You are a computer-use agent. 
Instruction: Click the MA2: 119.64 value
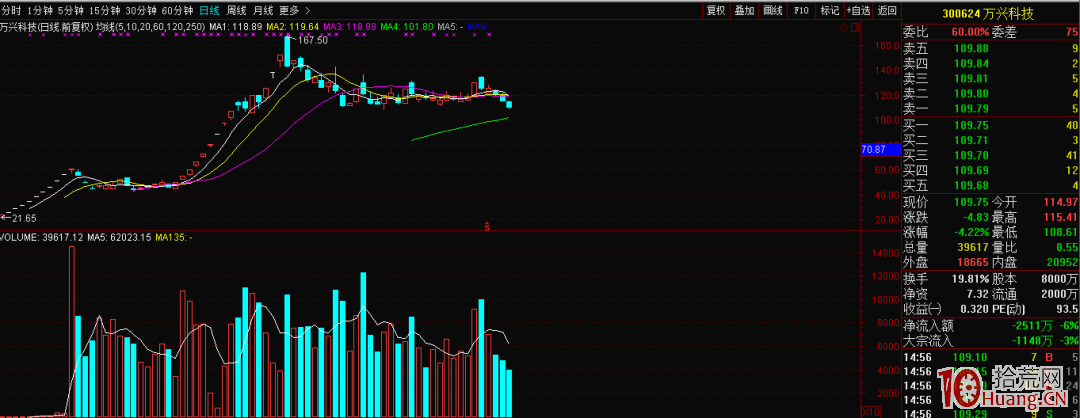pyautogui.click(x=294, y=27)
